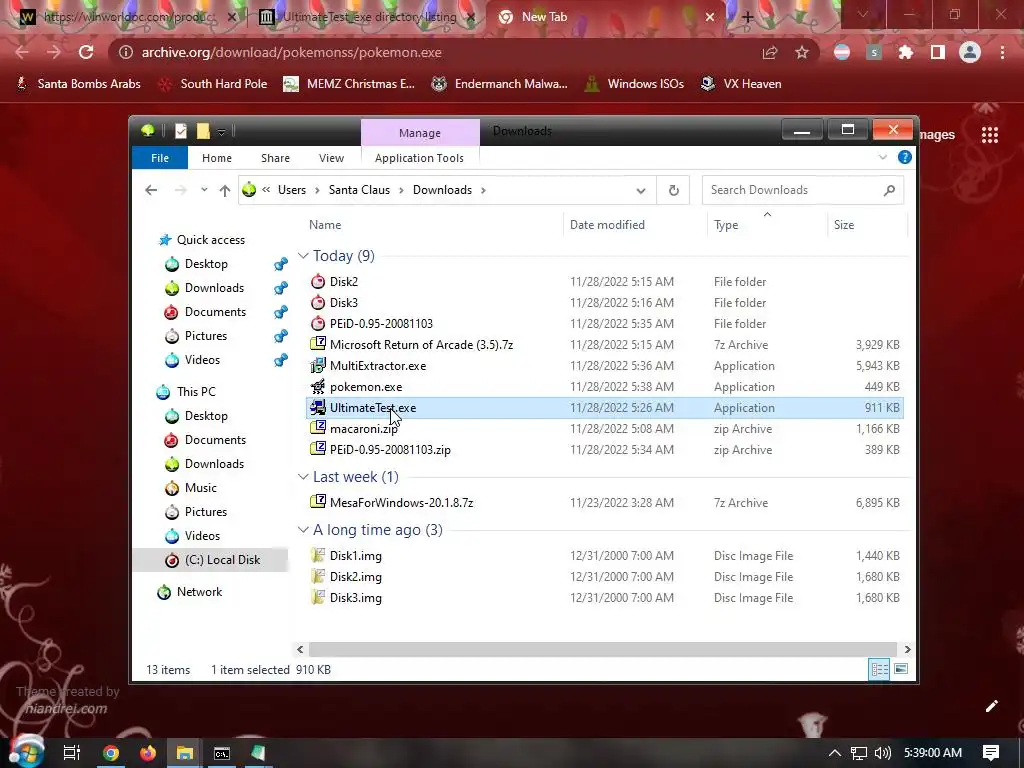The height and width of the screenshot is (768, 1024).
Task: Collapse the ribbon with chevron
Action: [883, 157]
